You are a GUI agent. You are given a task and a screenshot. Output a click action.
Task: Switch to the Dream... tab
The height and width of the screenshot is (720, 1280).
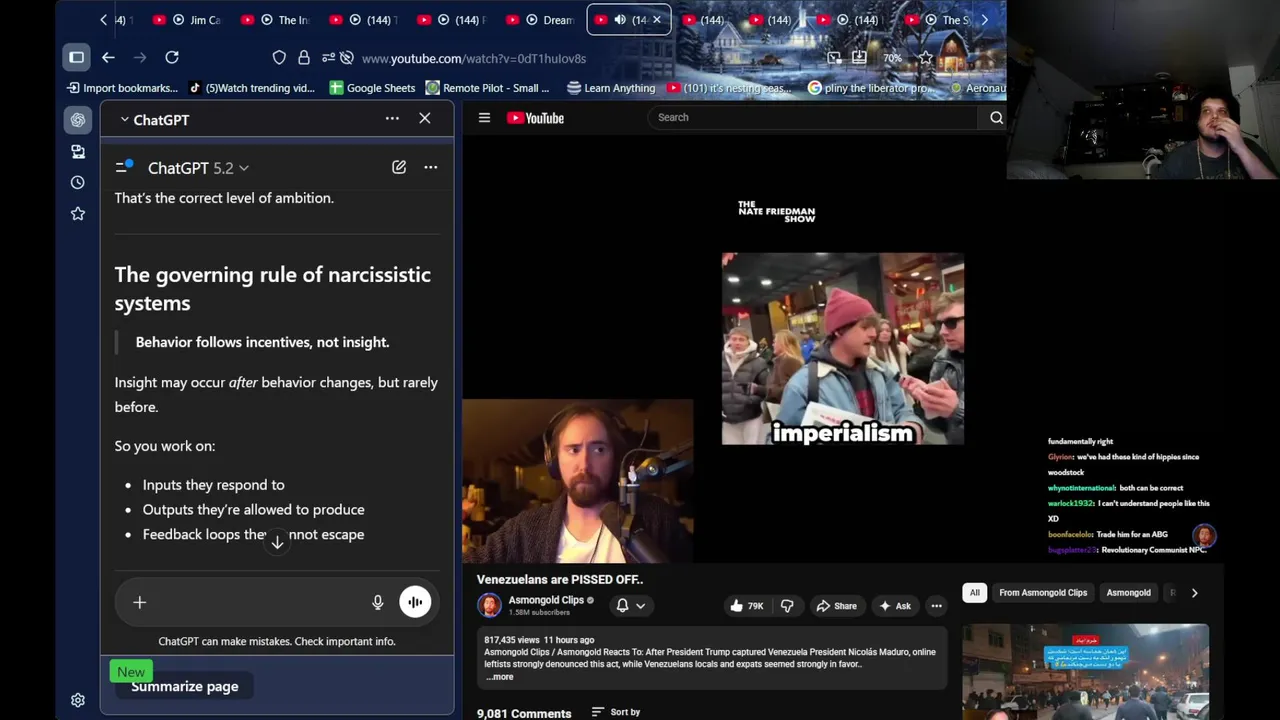pos(541,20)
